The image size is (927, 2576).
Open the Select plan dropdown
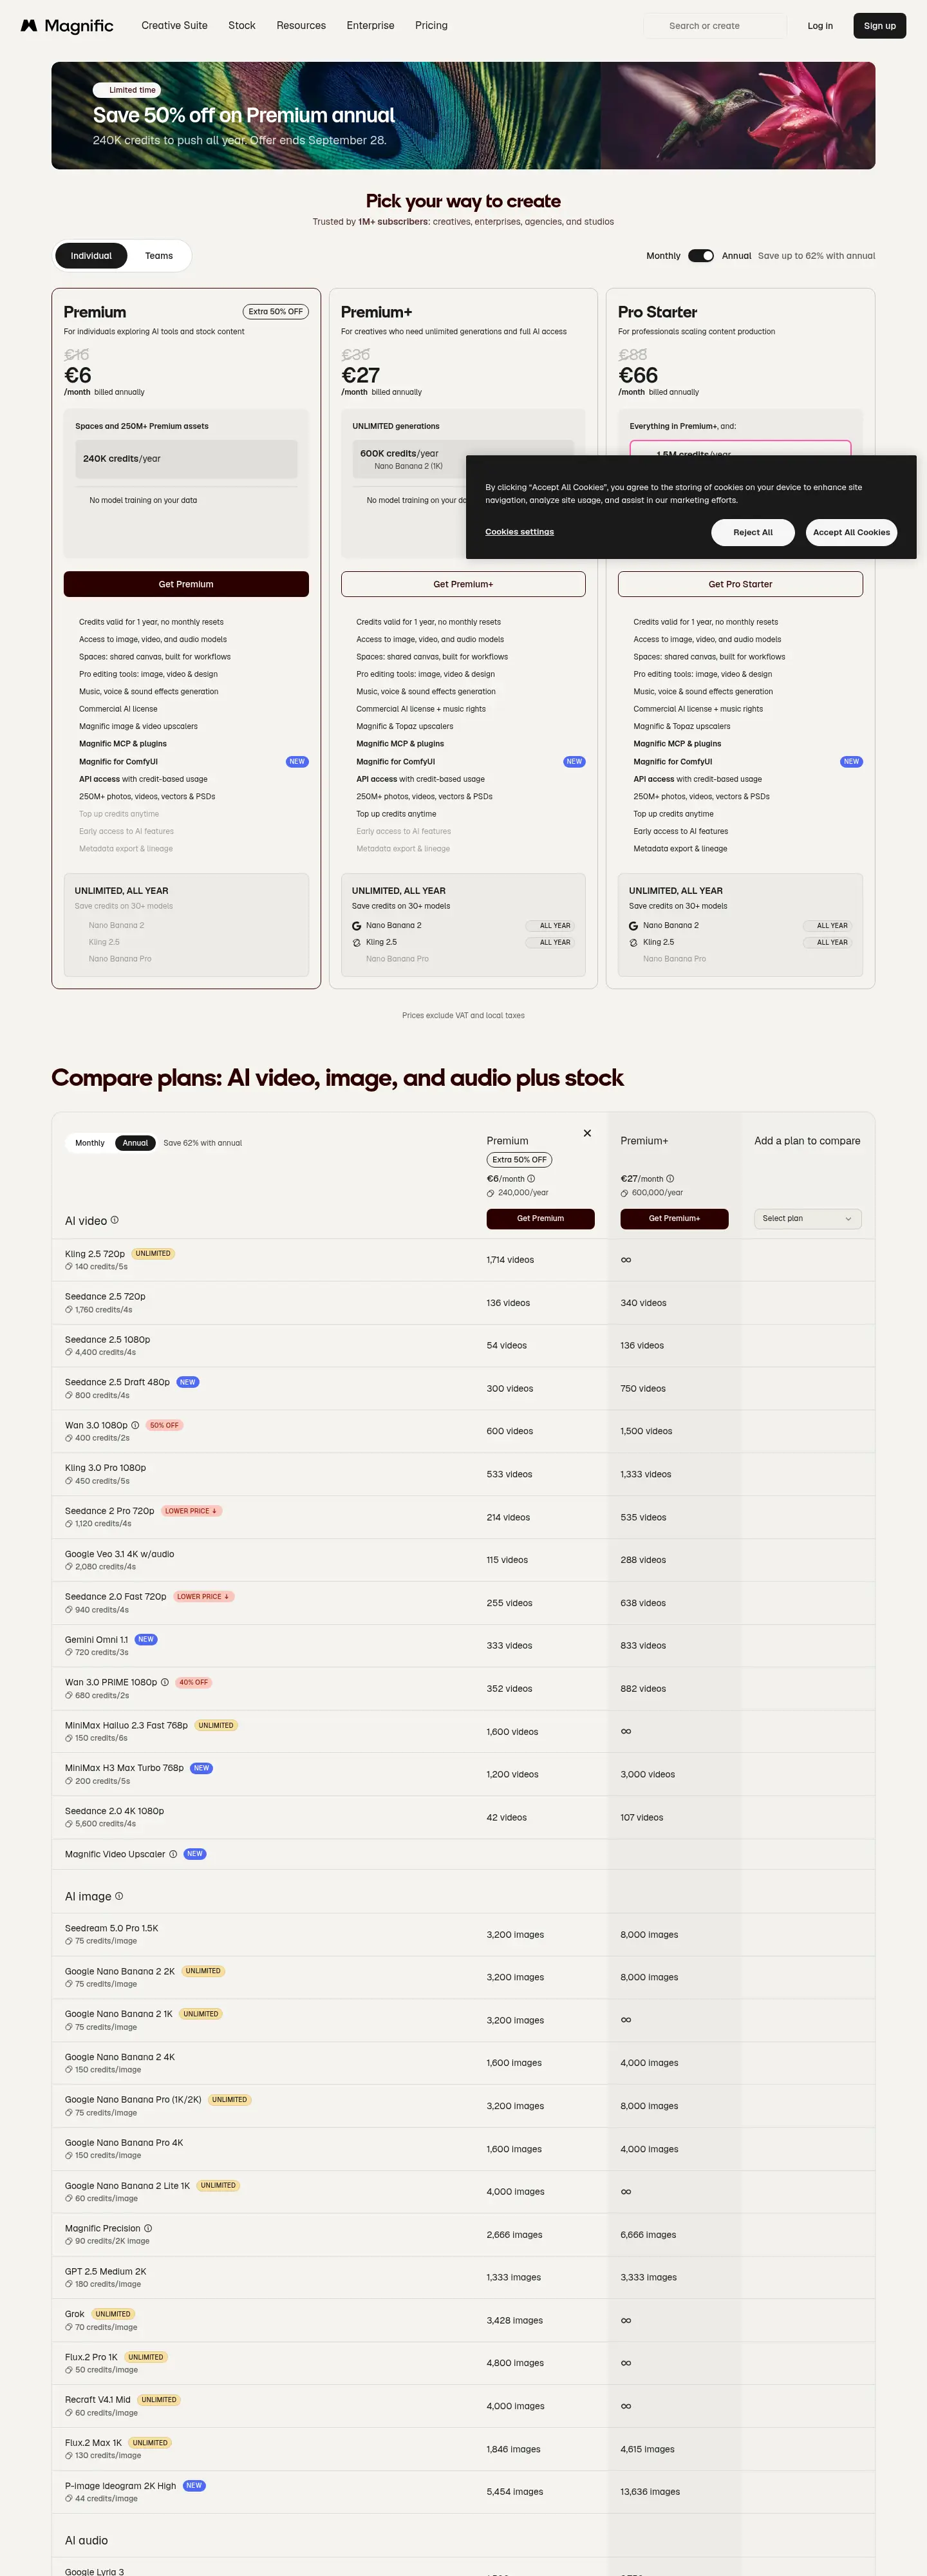[x=807, y=1218]
